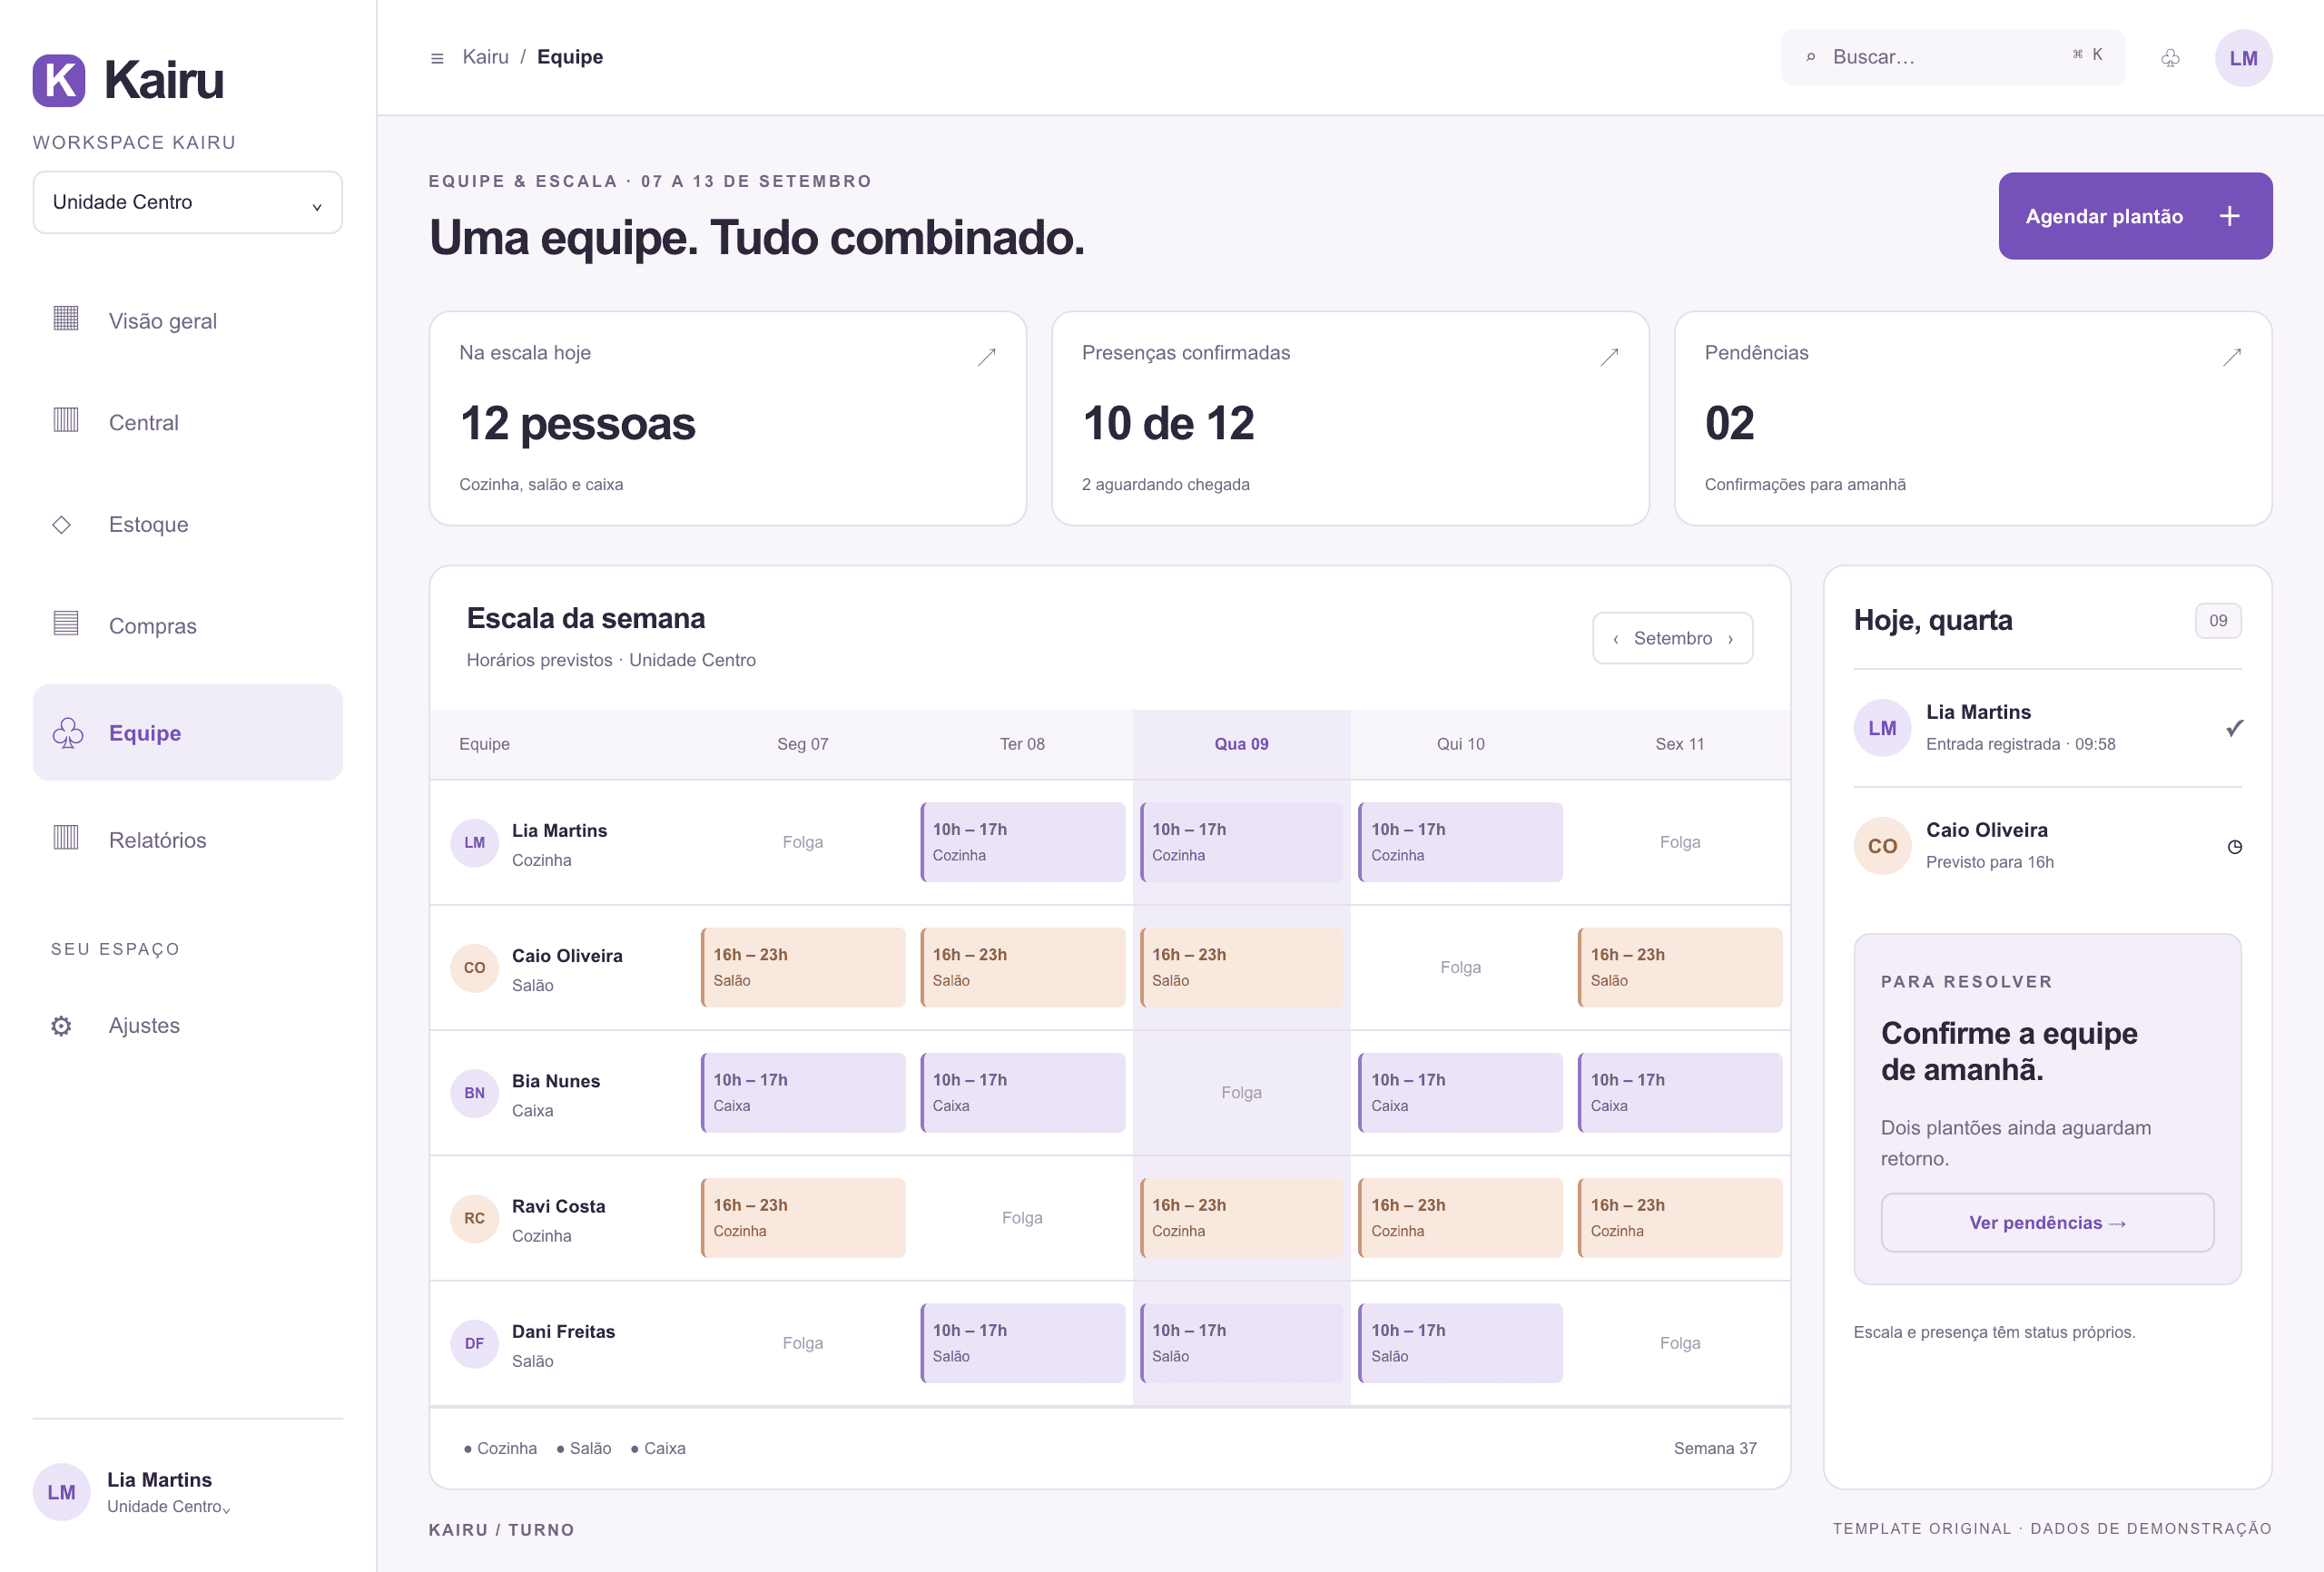This screenshot has height=1572, width=2324.
Task: Click the Ajustes gear icon
Action: (x=62, y=1026)
